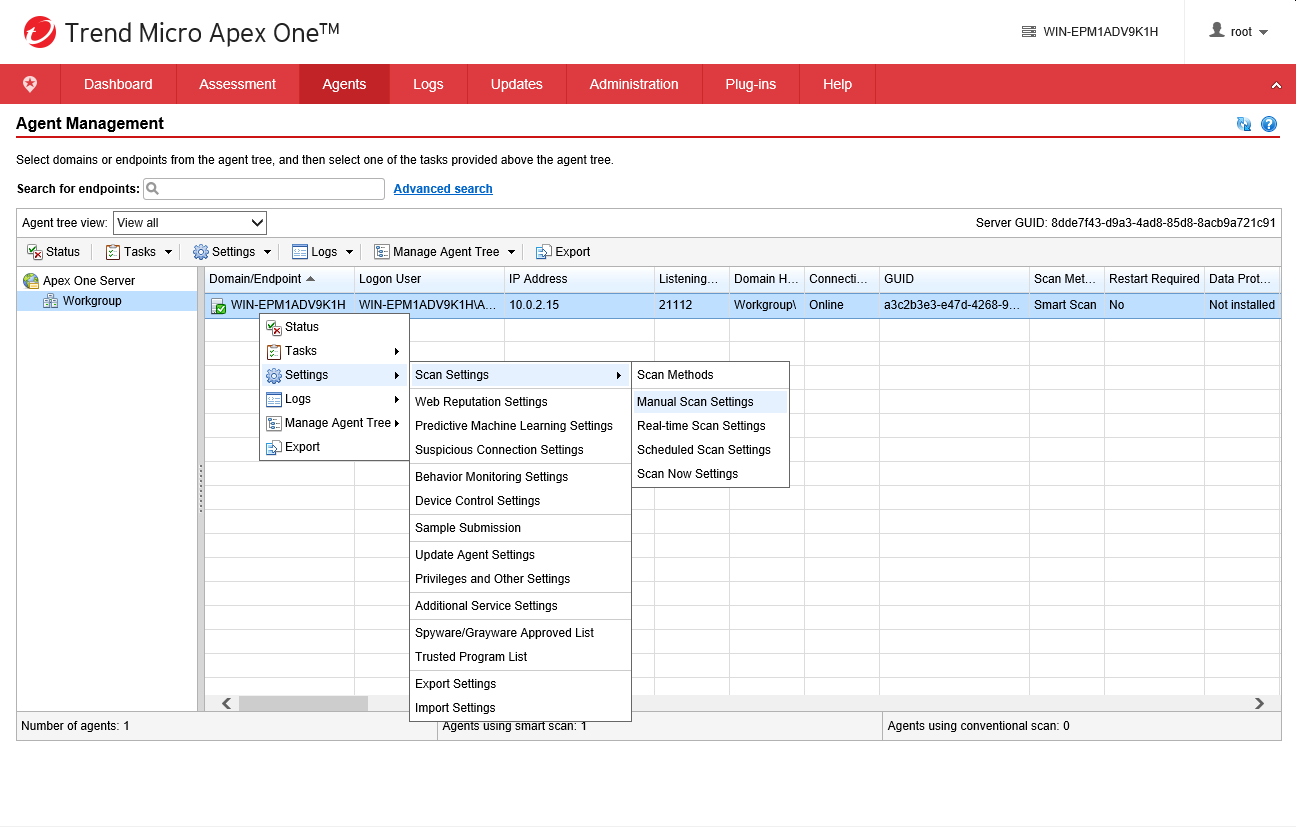Click the Workgroup domain icon in tree
The width and height of the screenshot is (1296, 827).
click(50, 301)
